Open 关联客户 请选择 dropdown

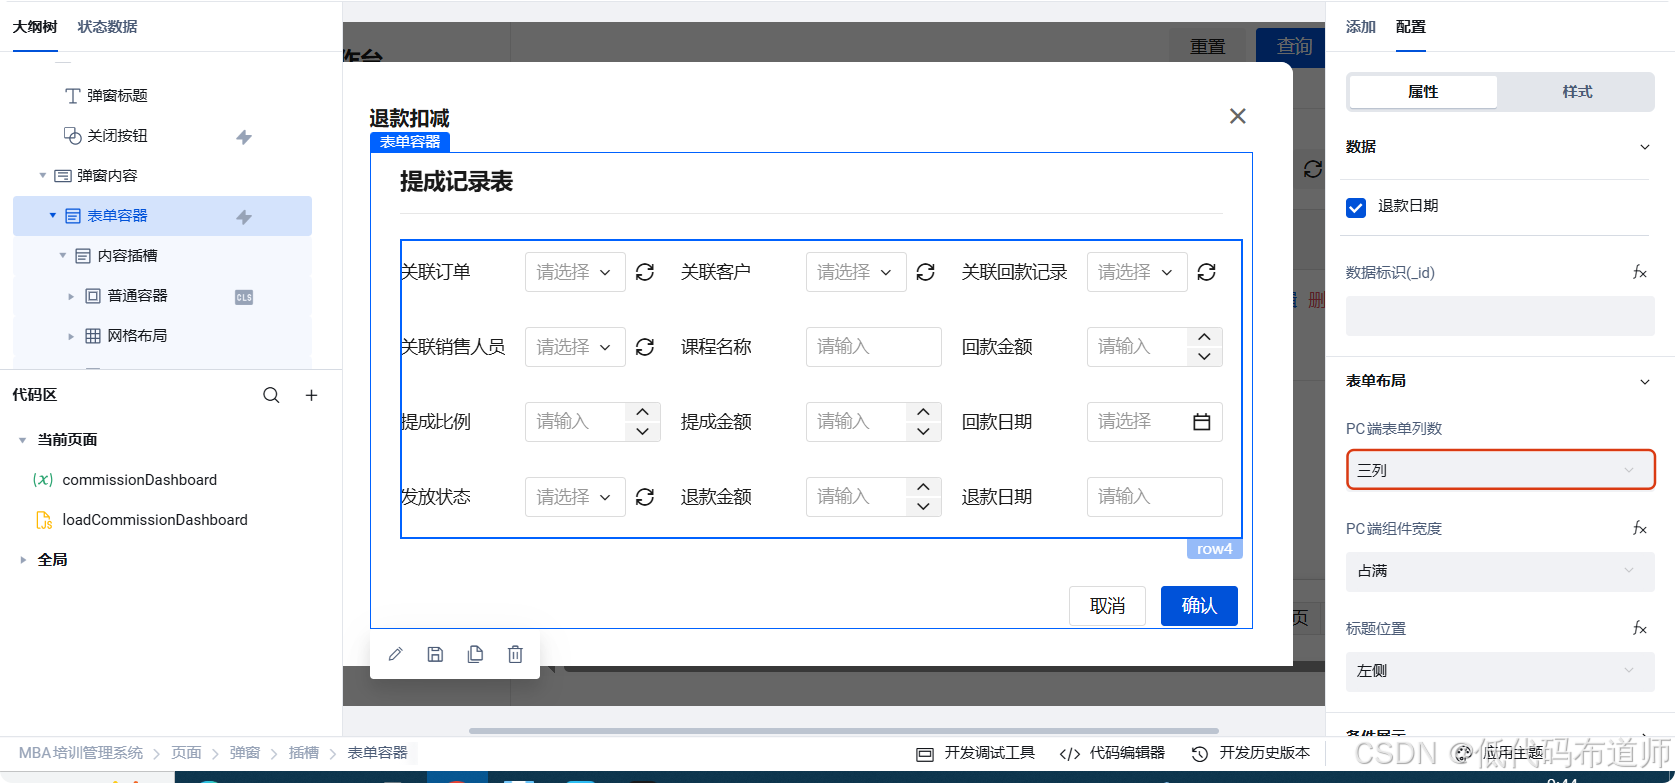[x=856, y=272]
